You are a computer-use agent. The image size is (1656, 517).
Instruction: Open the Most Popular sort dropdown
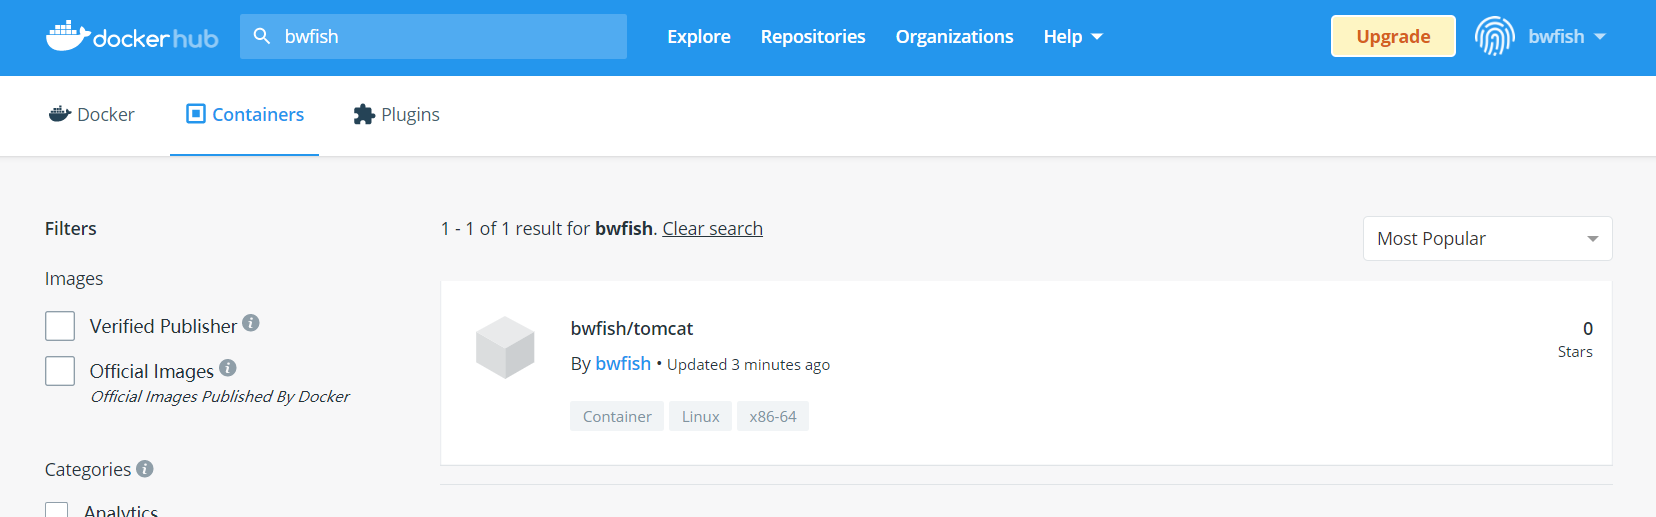tap(1487, 239)
